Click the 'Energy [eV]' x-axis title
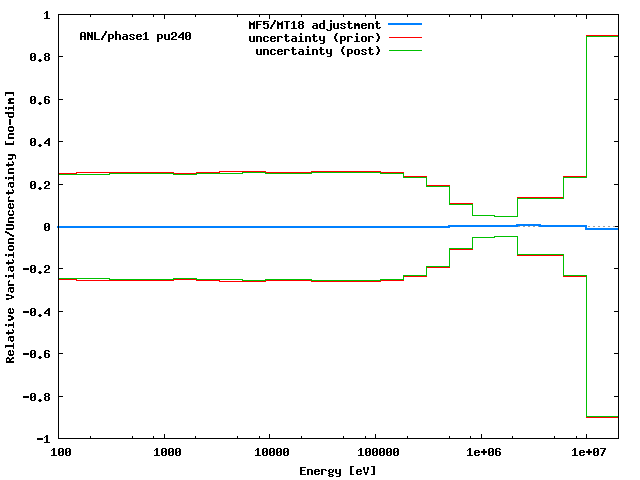The height and width of the screenshot is (480, 640). click(338, 470)
